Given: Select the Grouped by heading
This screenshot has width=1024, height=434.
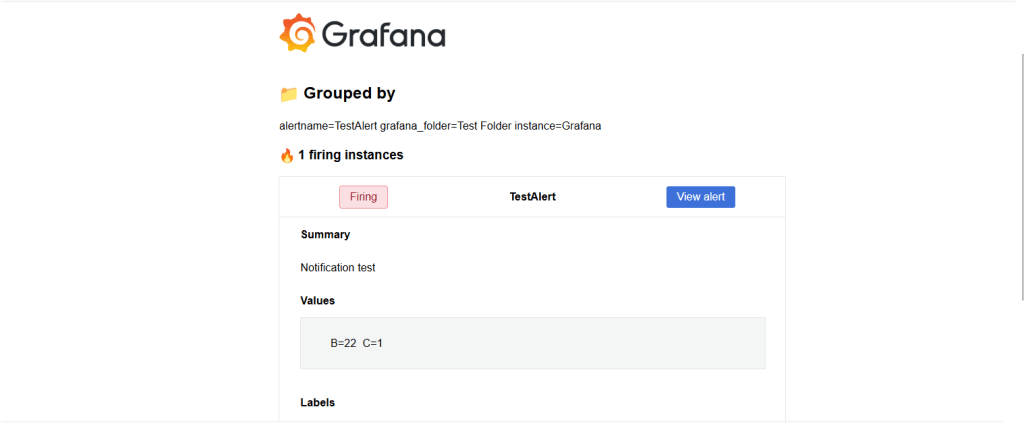Looking at the screenshot, I should click(x=349, y=94).
